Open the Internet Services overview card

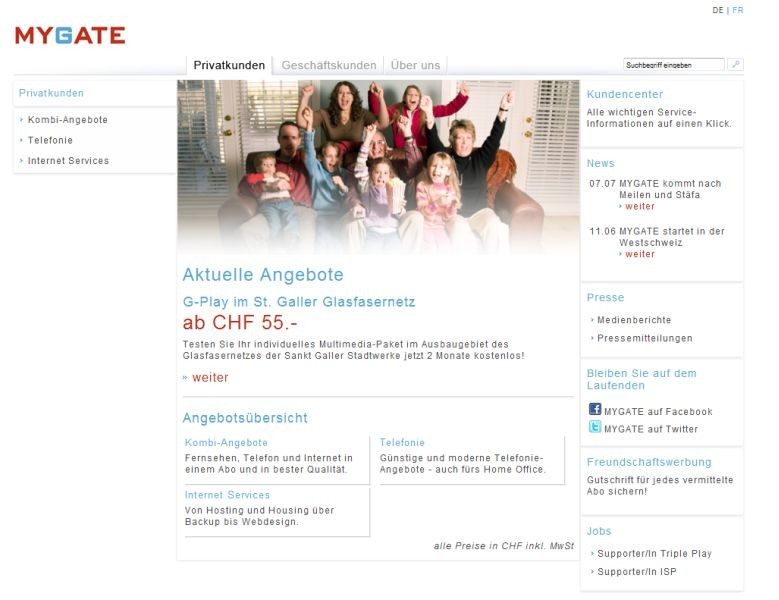pos(277,512)
